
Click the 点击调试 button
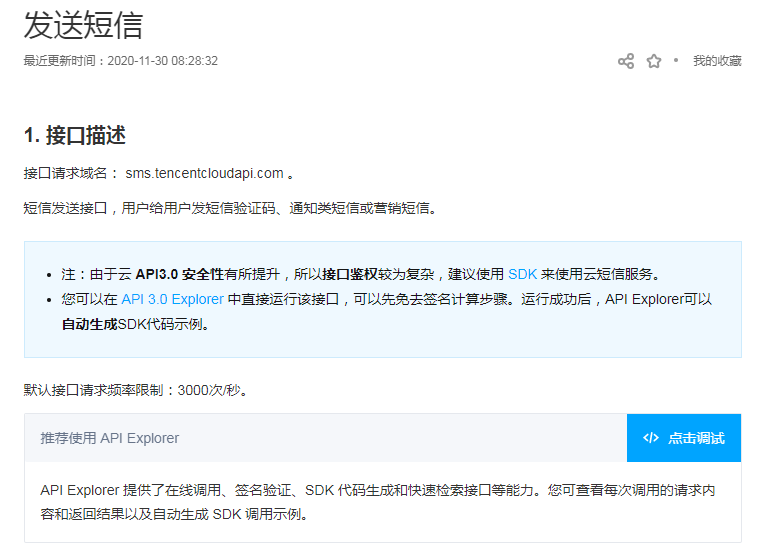pos(684,438)
